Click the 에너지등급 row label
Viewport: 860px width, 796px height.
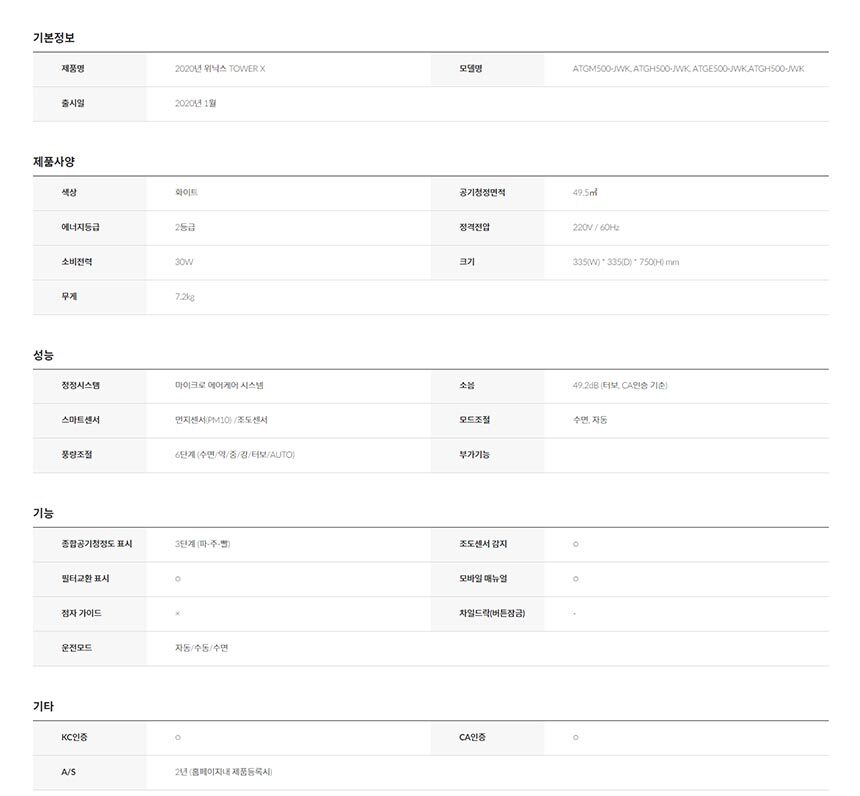pyautogui.click(x=80, y=227)
